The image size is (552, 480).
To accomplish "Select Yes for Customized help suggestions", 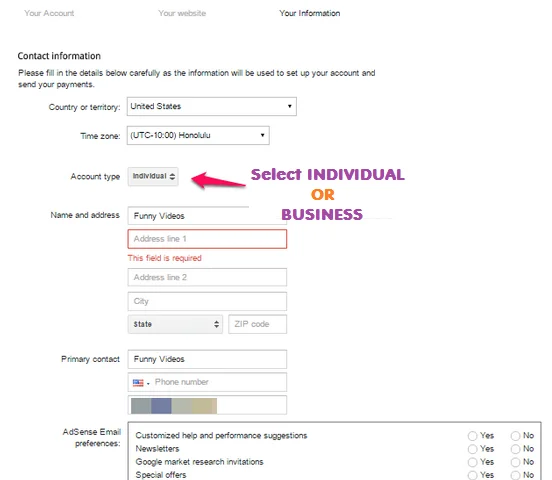I will (x=472, y=436).
